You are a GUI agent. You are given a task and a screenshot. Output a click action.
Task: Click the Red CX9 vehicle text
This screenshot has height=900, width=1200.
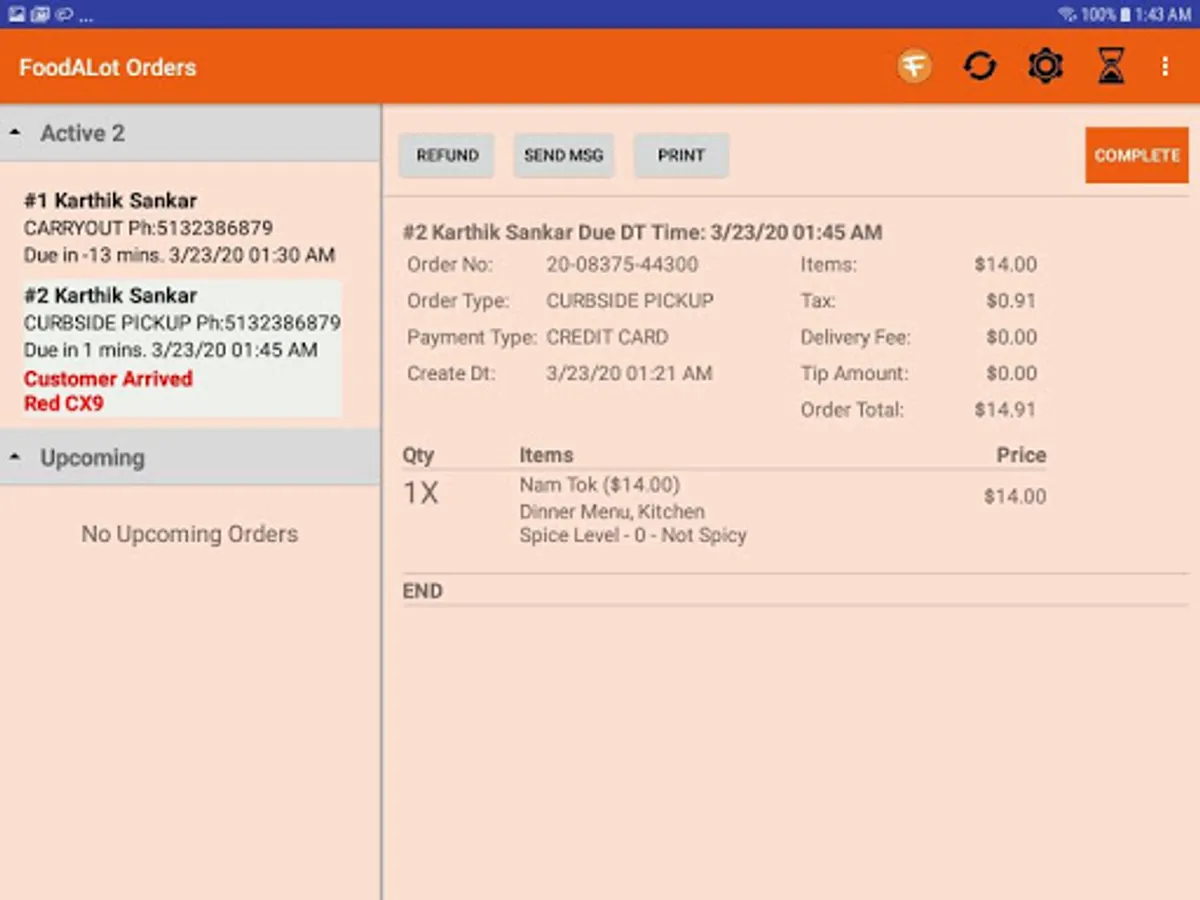64,404
